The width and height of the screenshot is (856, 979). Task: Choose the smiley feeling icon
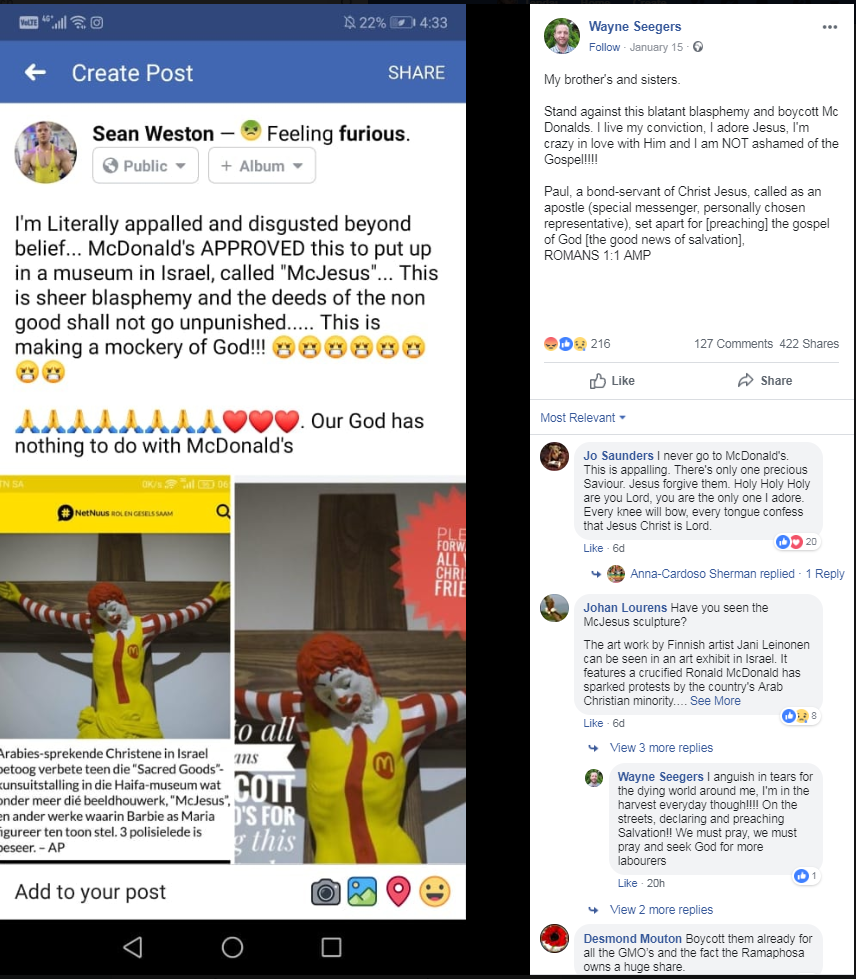[435, 891]
